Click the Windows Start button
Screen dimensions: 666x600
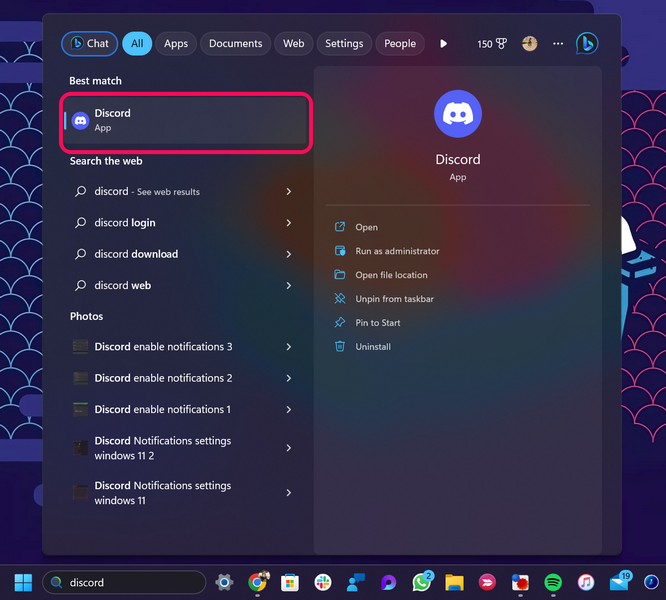(x=22, y=582)
